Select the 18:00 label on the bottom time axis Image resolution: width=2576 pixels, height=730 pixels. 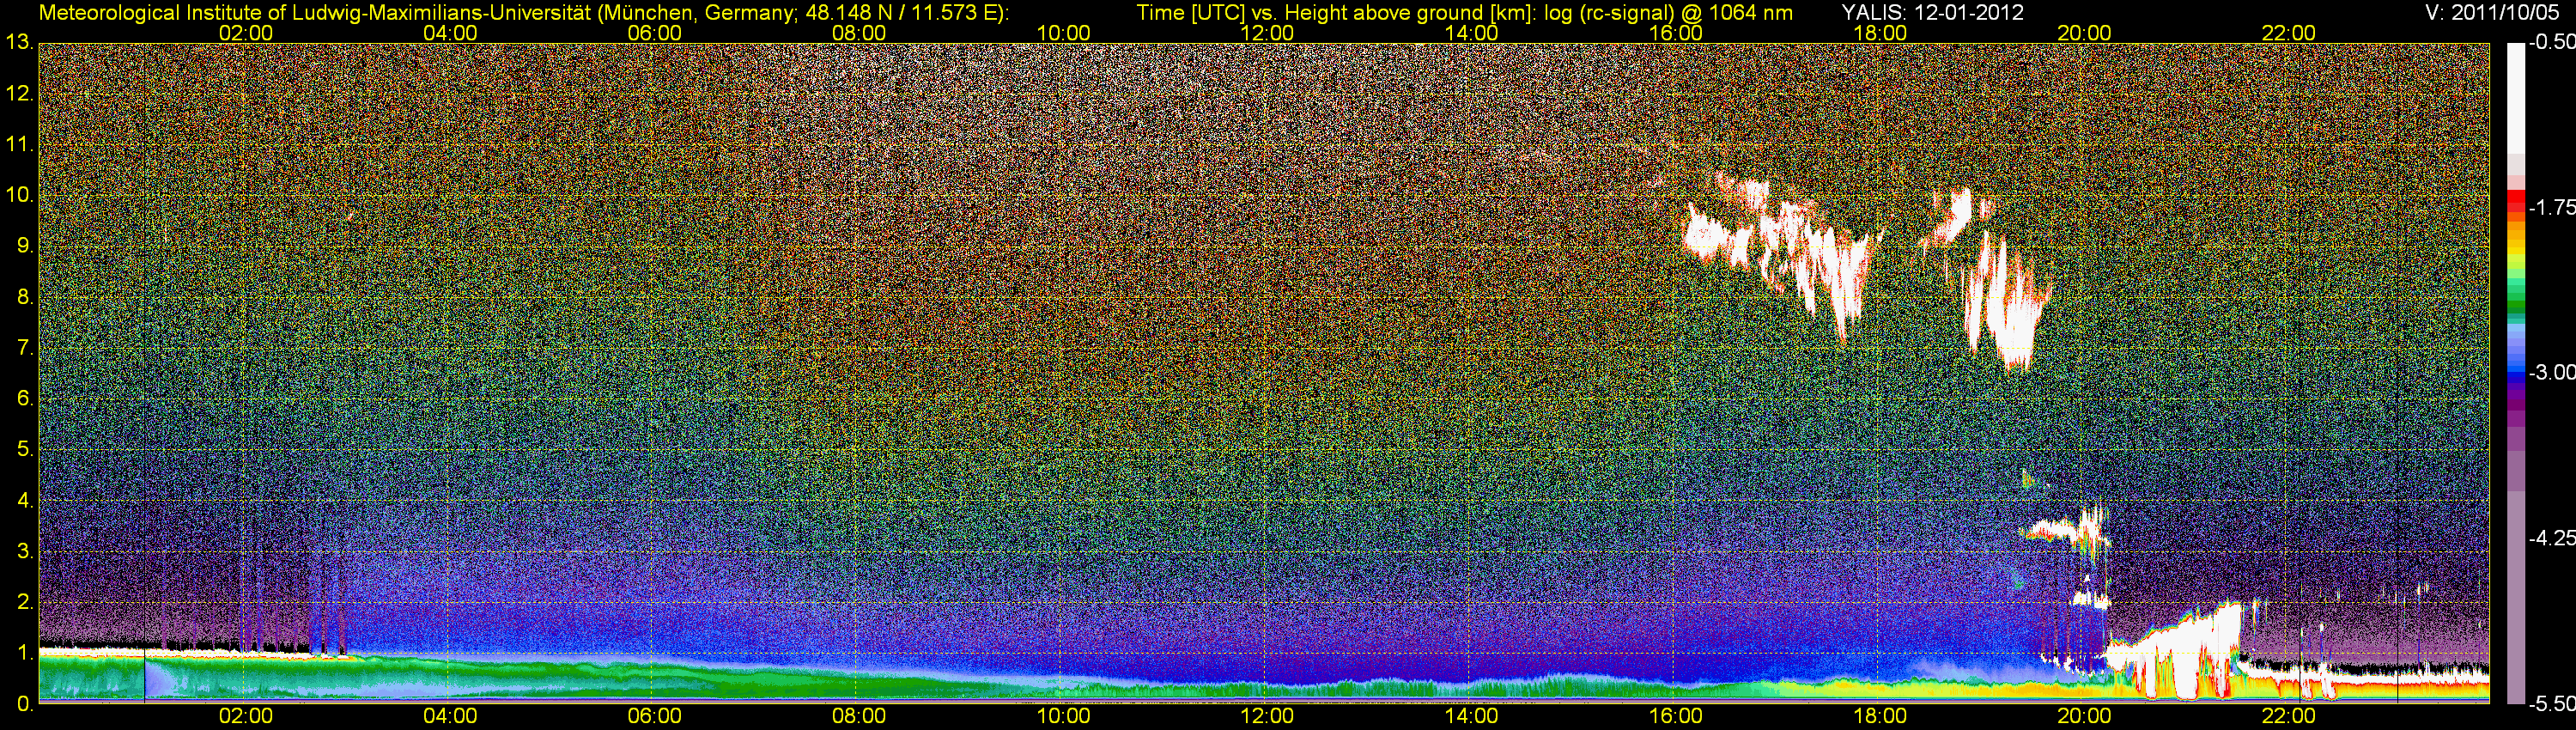(1880, 716)
